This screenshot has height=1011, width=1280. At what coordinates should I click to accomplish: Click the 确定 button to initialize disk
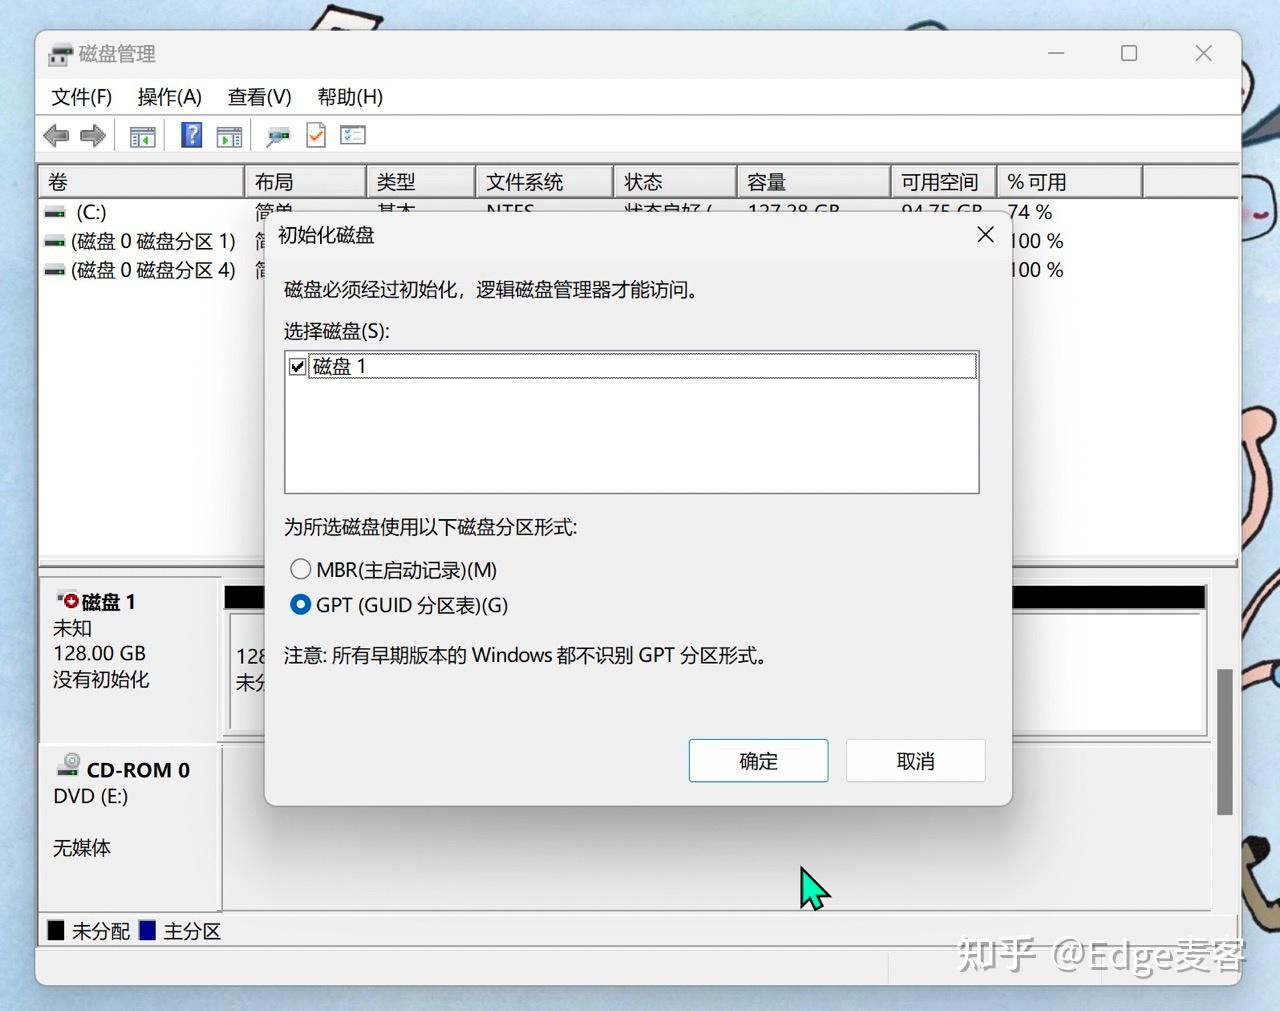[757, 761]
